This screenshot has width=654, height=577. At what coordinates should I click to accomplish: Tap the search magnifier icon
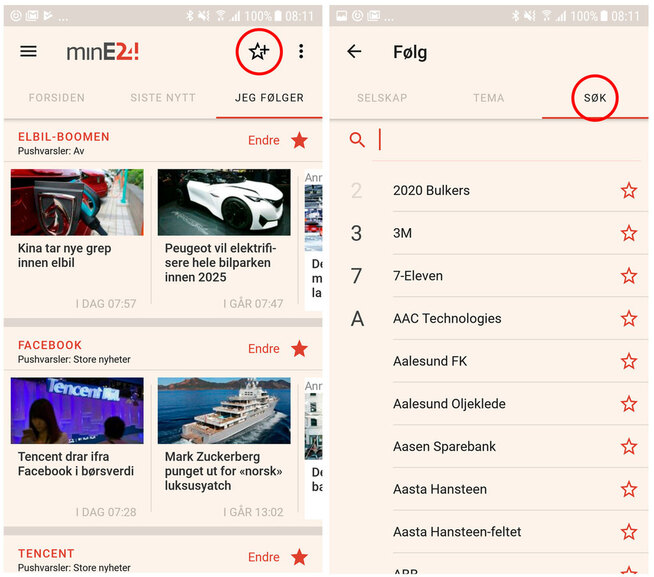357,140
